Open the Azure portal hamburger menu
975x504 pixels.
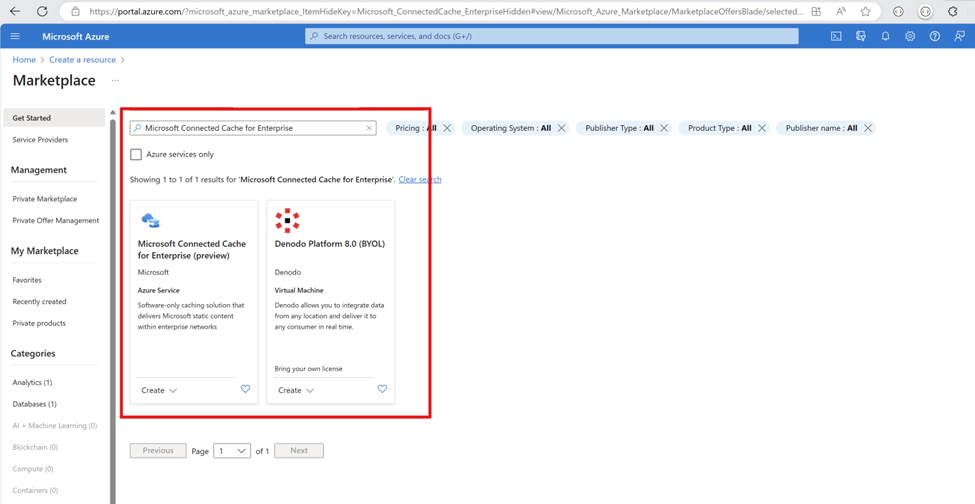(15, 36)
